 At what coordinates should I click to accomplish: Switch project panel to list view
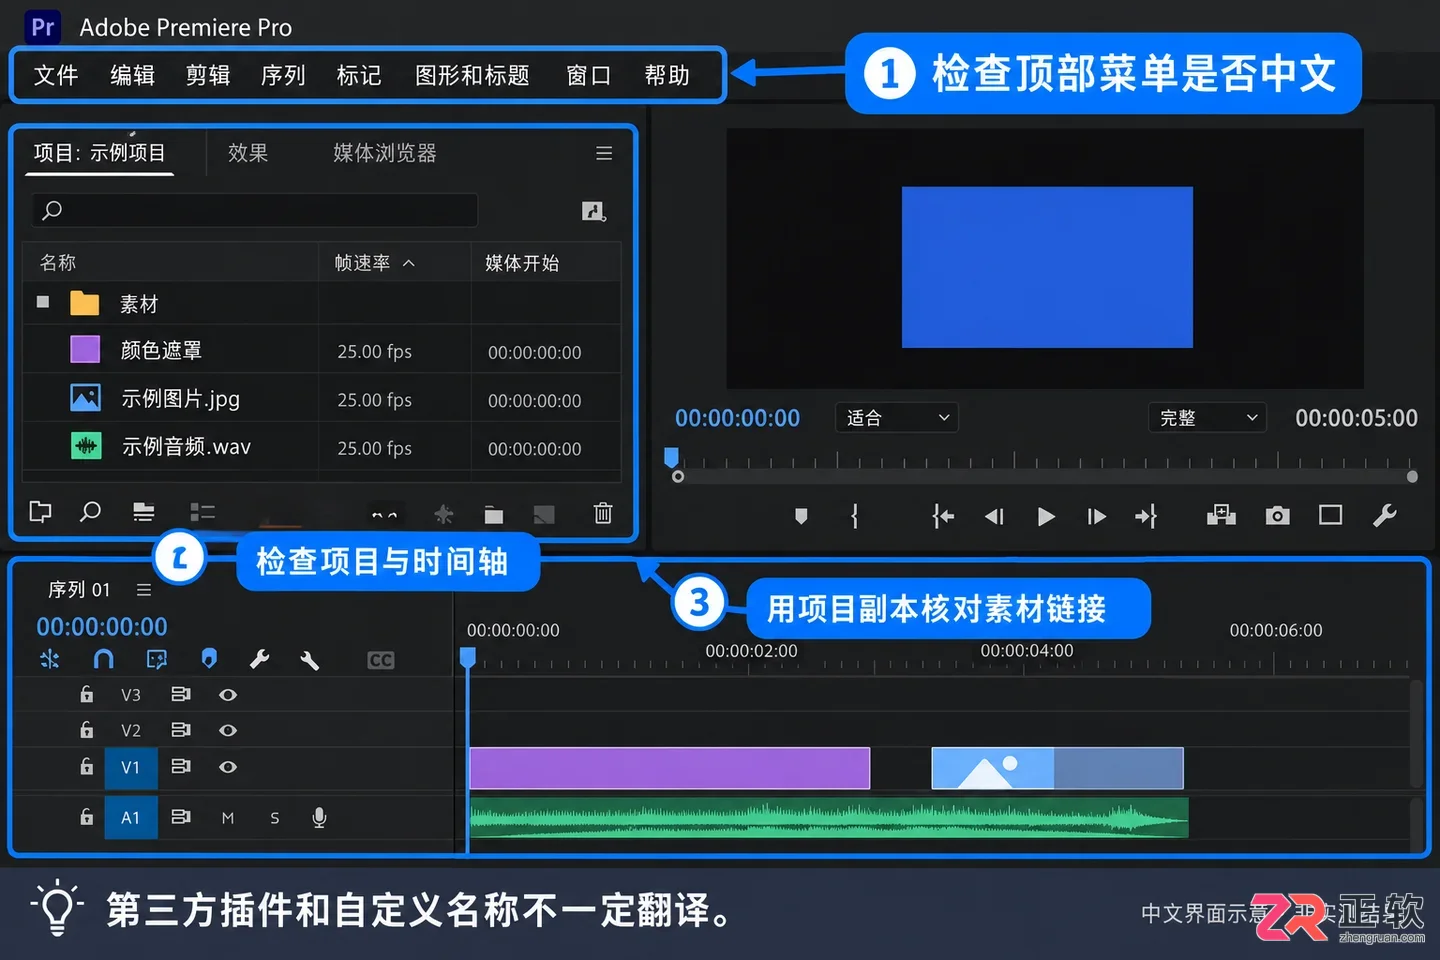pyautogui.click(x=144, y=513)
